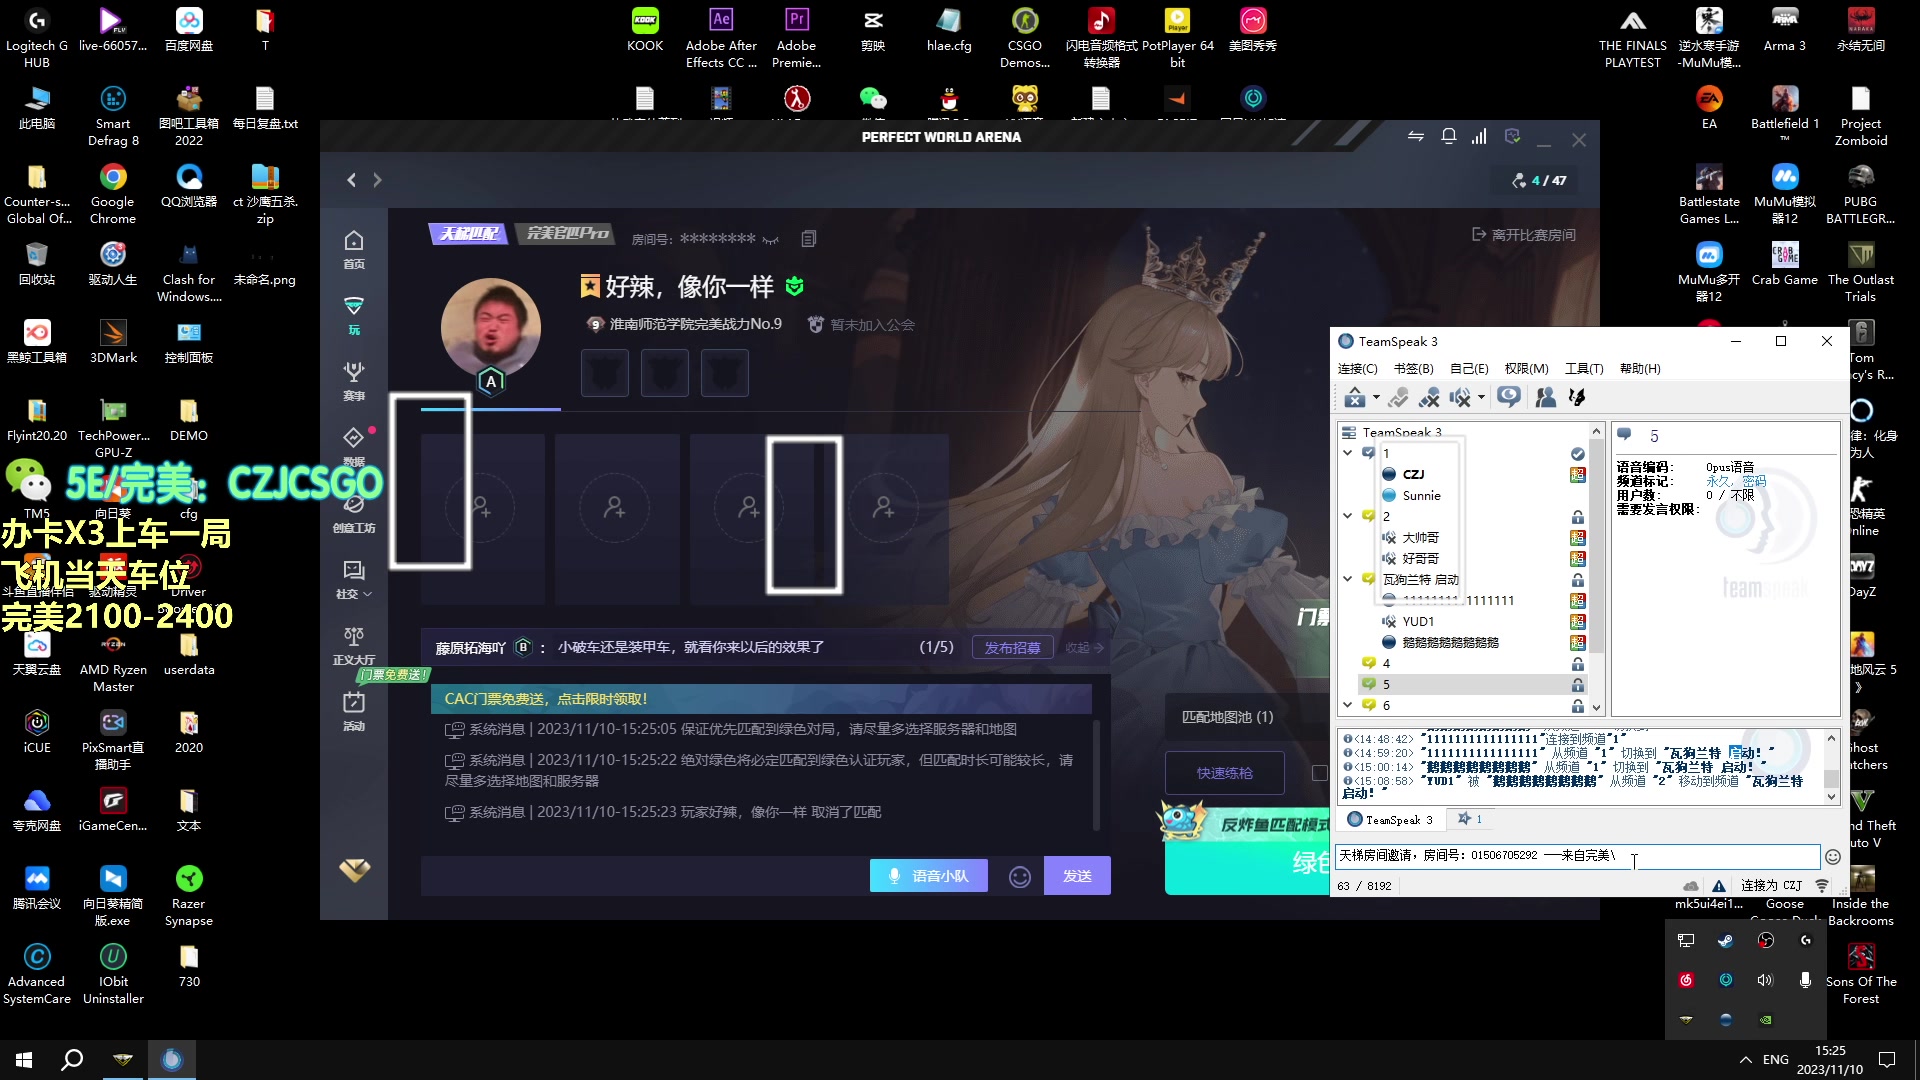Screen dimensions: 1920x1080
Task: Toggle room number visibility eye icon
Action: 770,240
